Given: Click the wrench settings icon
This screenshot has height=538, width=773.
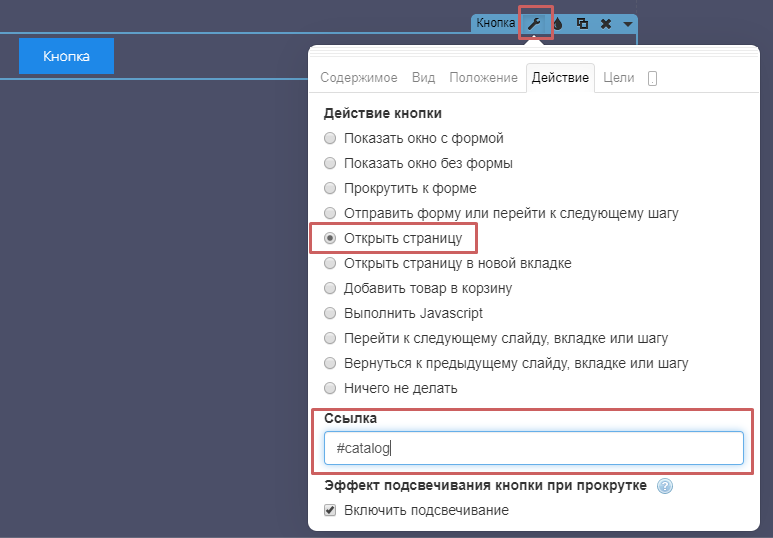Looking at the screenshot, I should pos(535,23).
